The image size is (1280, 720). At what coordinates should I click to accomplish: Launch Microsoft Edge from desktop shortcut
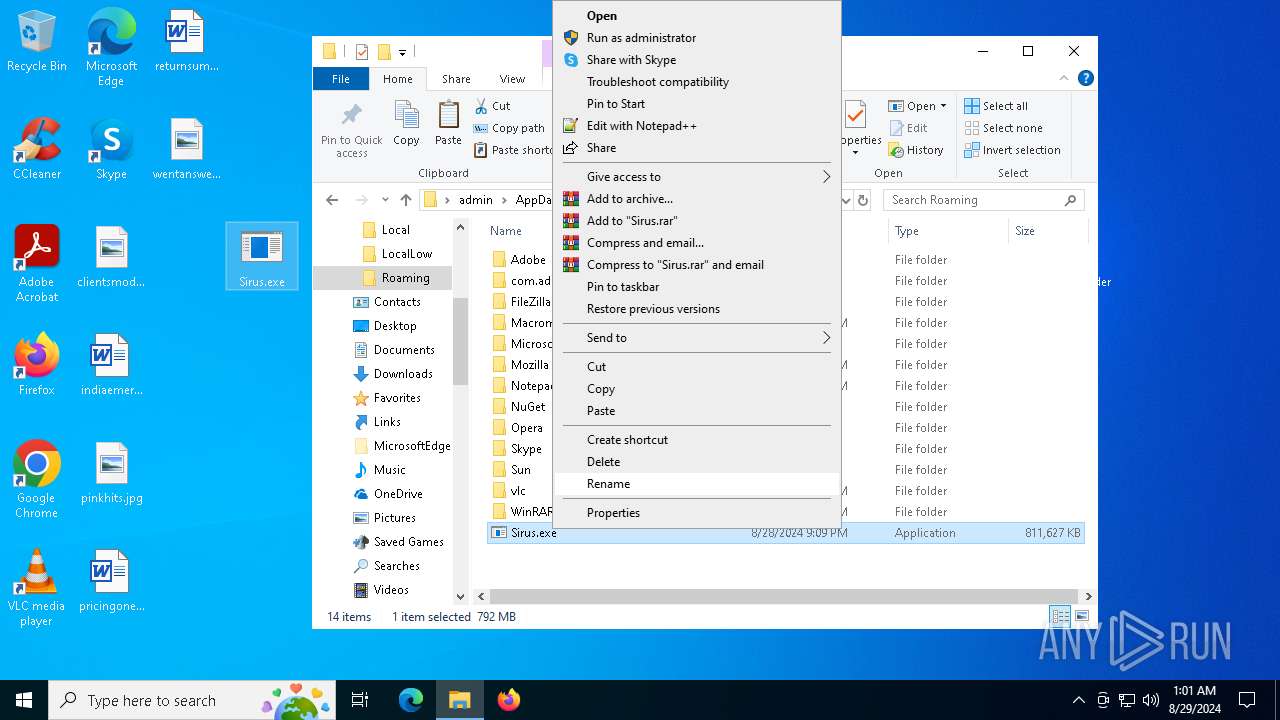click(111, 48)
